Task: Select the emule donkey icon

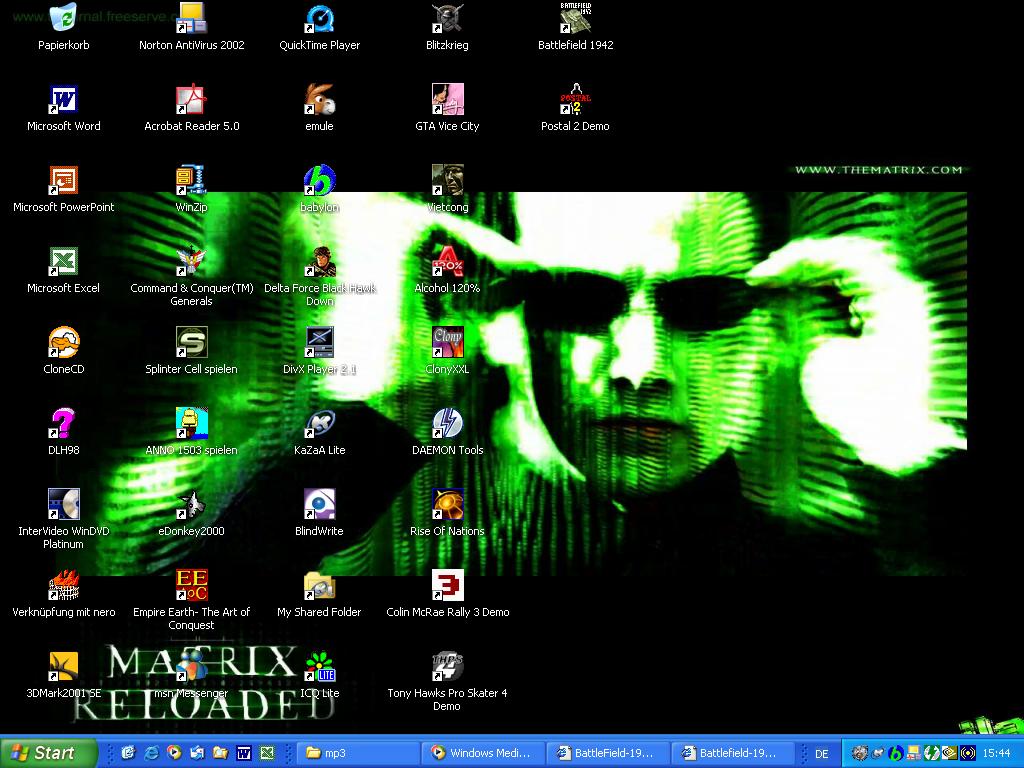Action: click(x=319, y=99)
